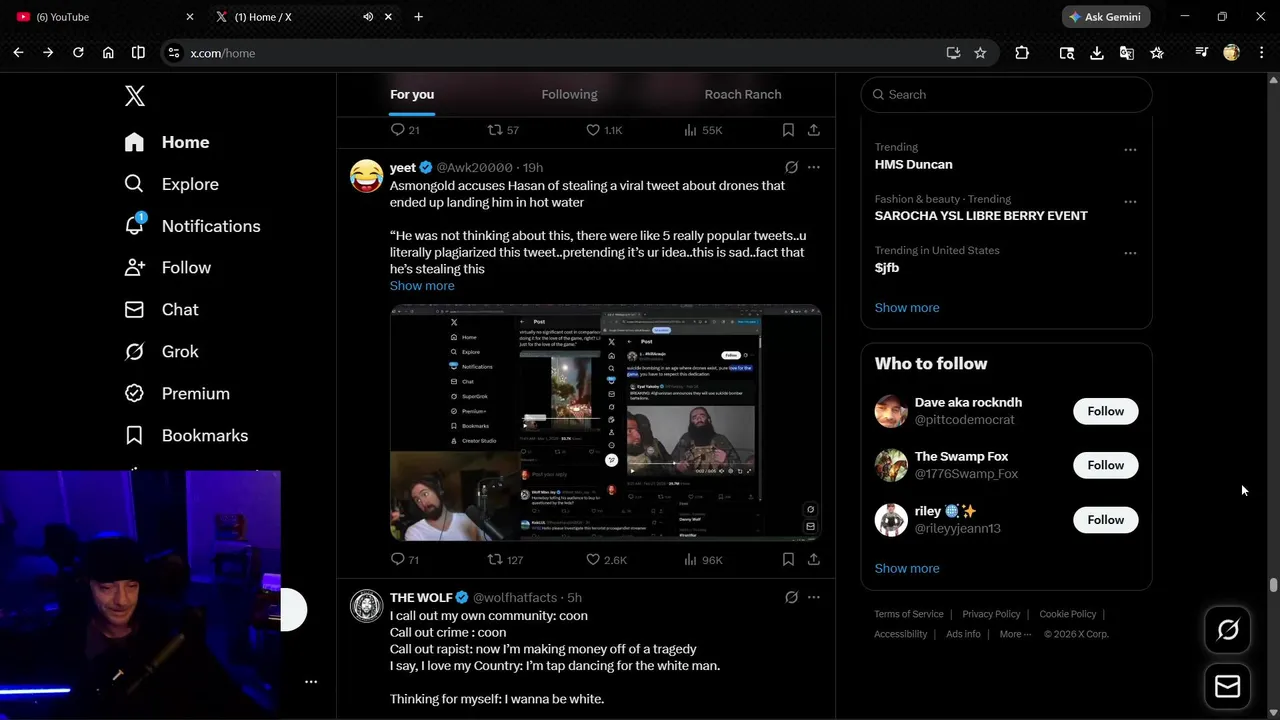Open more options for yeet's post
This screenshot has width=1280, height=720.
pos(814,167)
